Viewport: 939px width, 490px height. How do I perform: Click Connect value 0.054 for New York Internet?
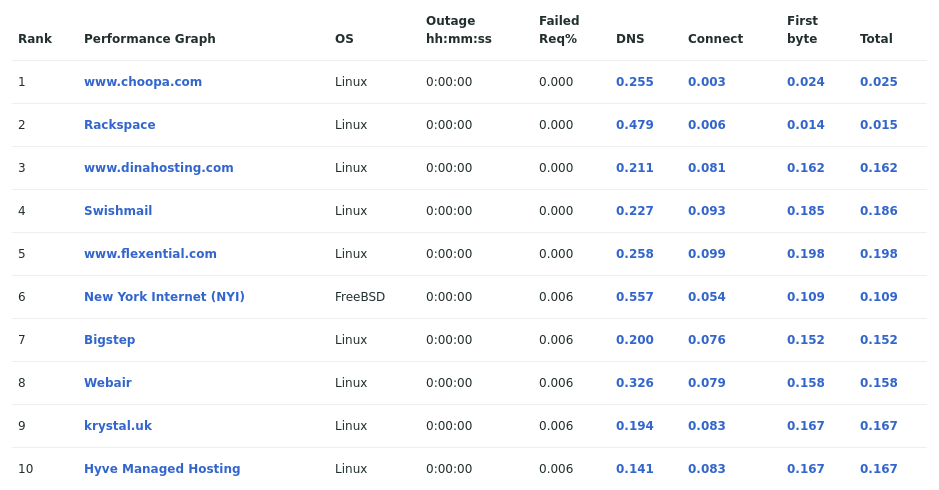pyautogui.click(x=707, y=297)
